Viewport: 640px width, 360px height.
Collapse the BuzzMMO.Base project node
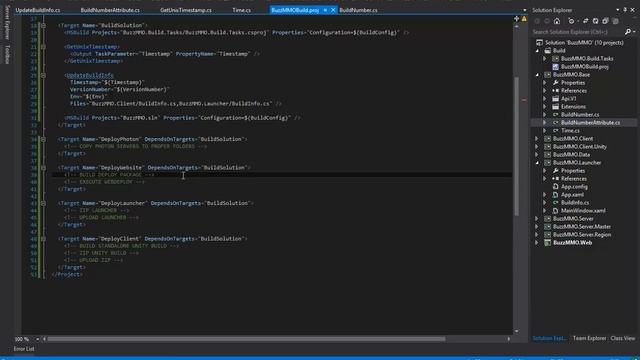coord(538,75)
